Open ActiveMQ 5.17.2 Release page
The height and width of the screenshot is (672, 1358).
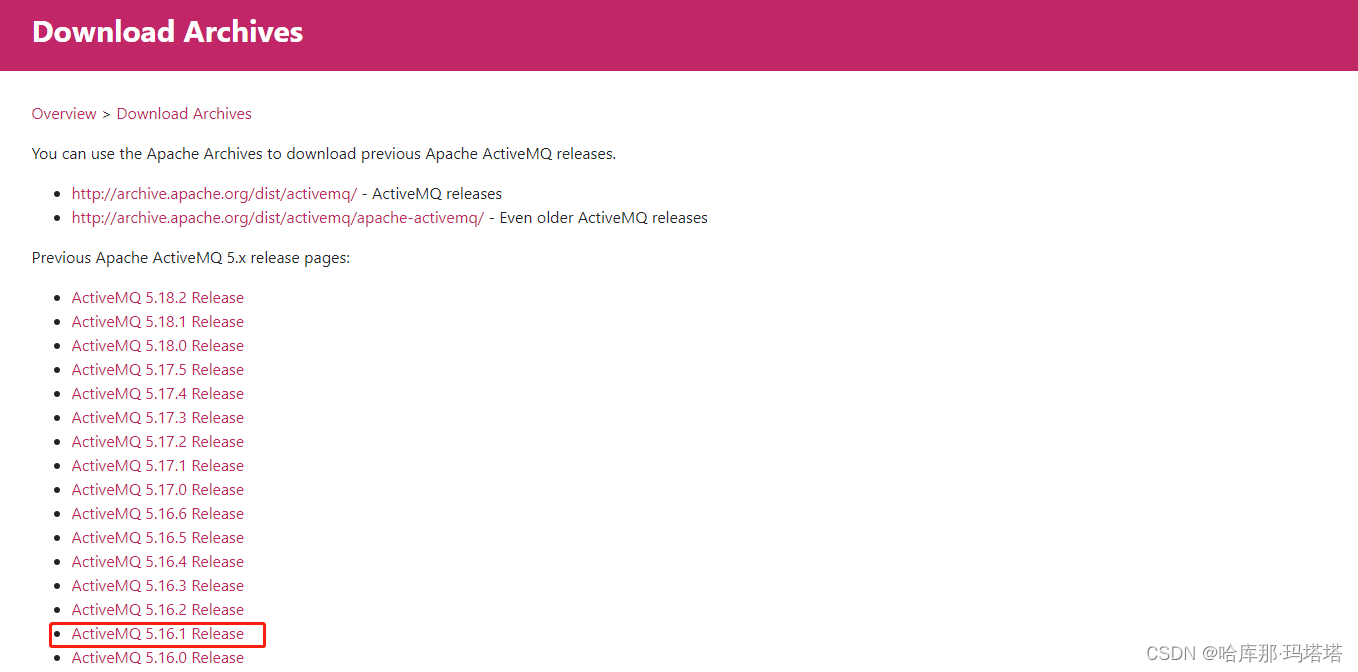158,442
